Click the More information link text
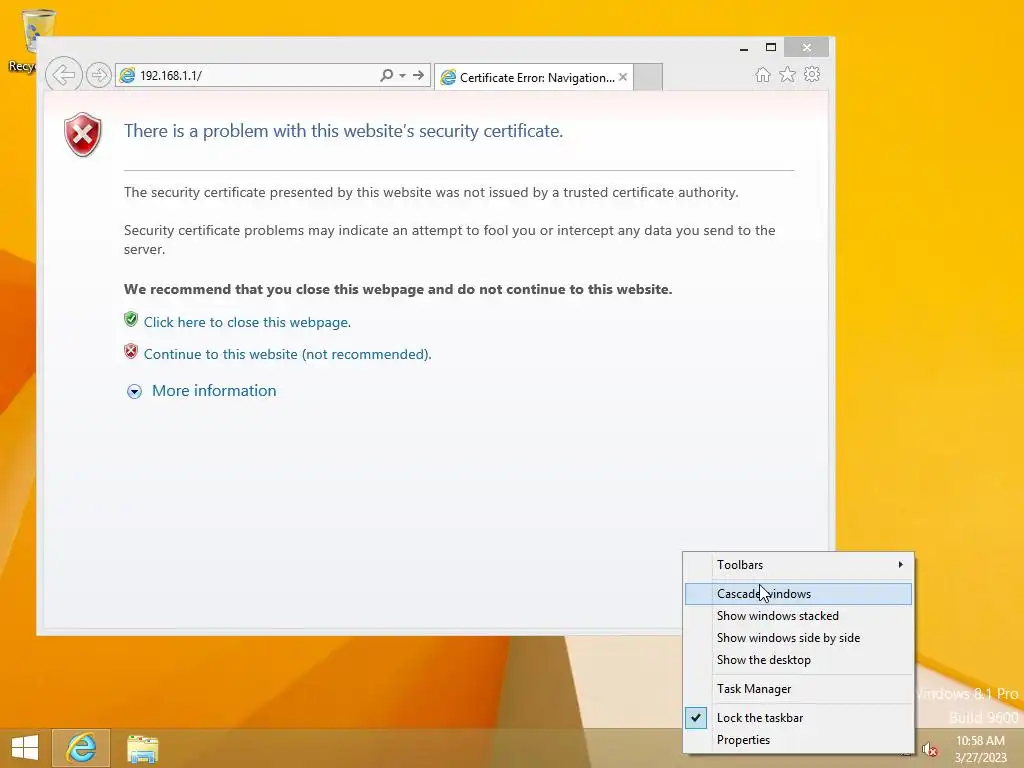Screen dimensions: 1024x768 pyautogui.click(x=214, y=391)
